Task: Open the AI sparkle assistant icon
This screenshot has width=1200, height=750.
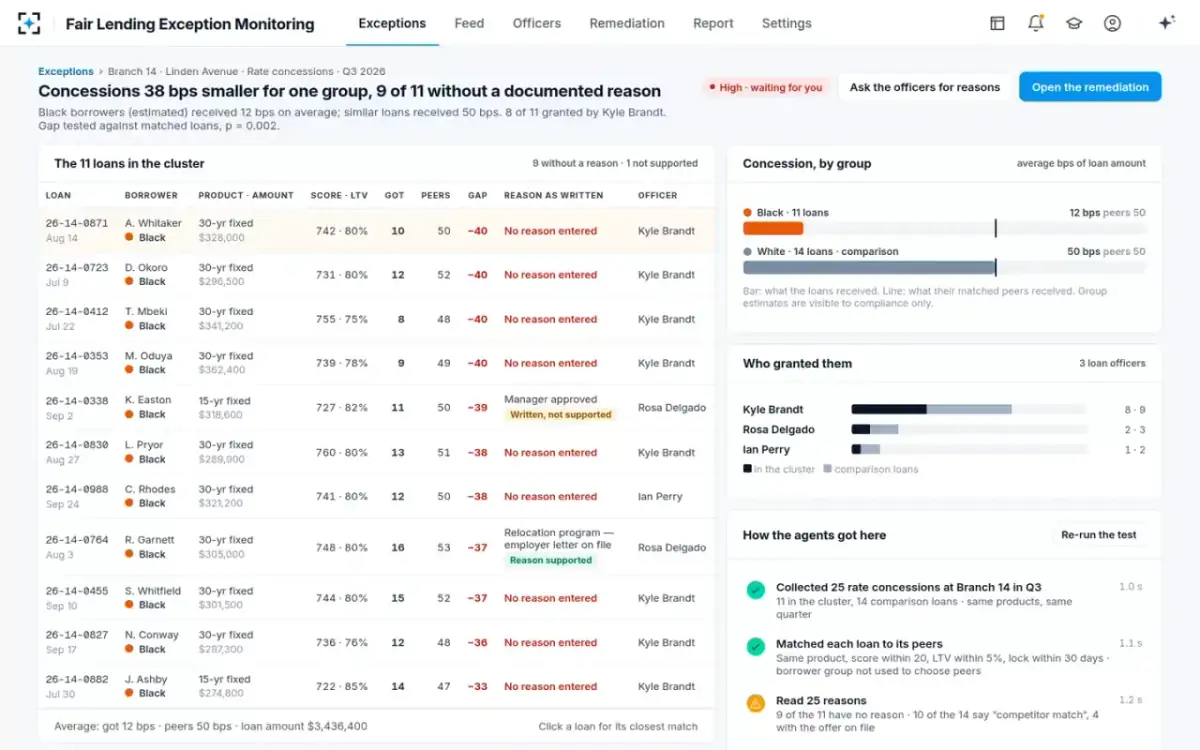Action: [1166, 23]
